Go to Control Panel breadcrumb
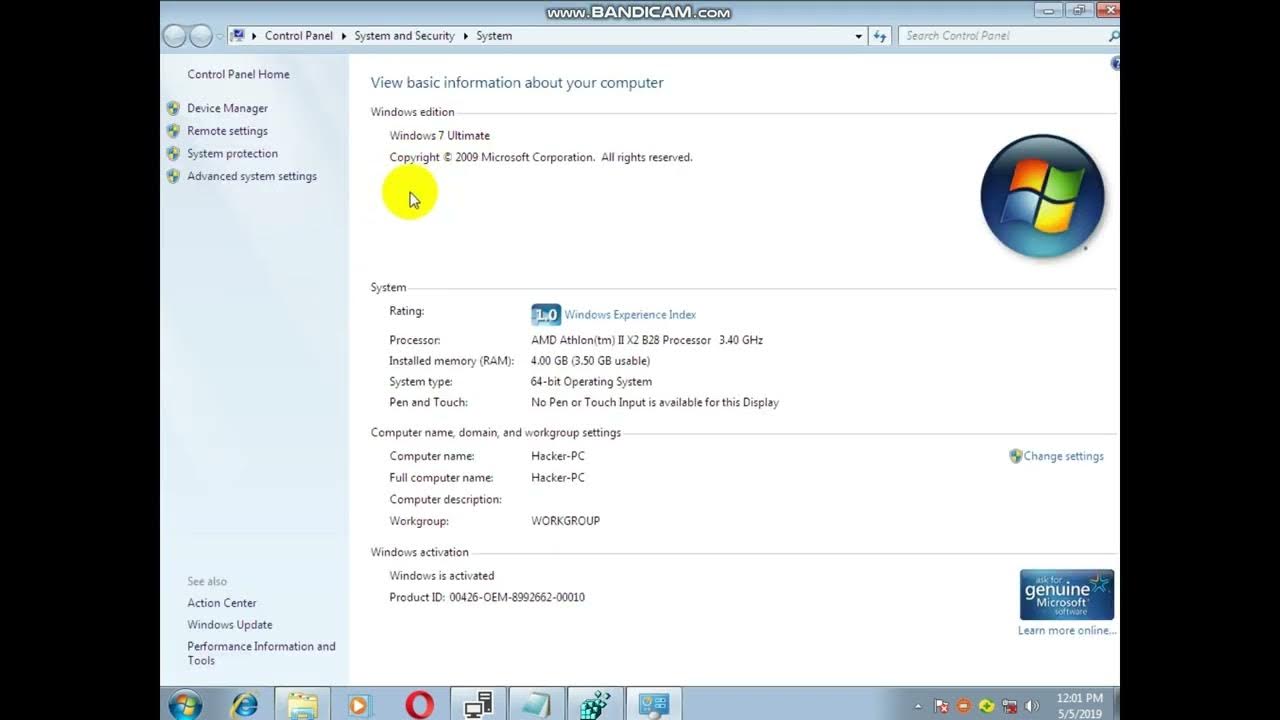Screen dimensions: 1280x720 point(299,36)
